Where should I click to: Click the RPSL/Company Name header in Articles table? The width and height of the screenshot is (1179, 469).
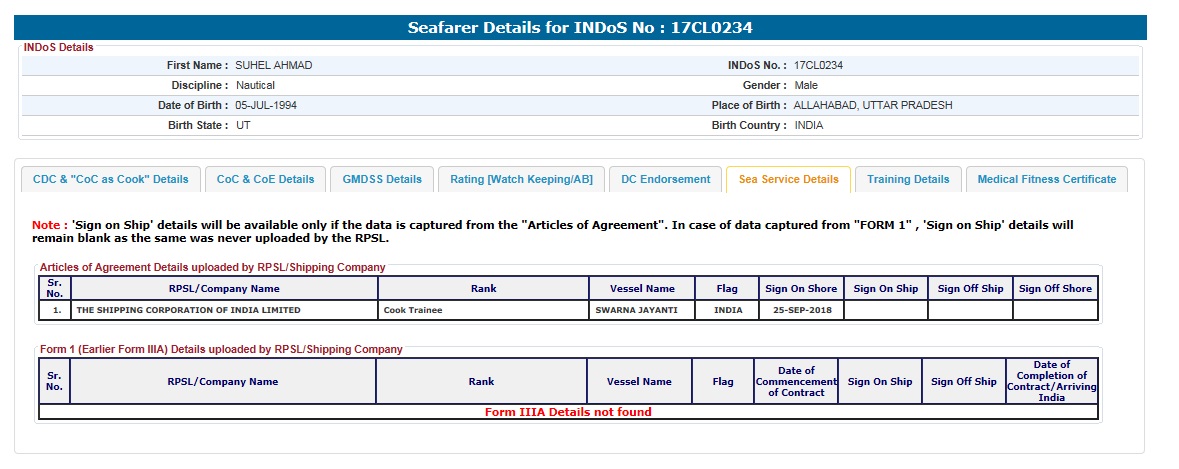click(x=223, y=289)
